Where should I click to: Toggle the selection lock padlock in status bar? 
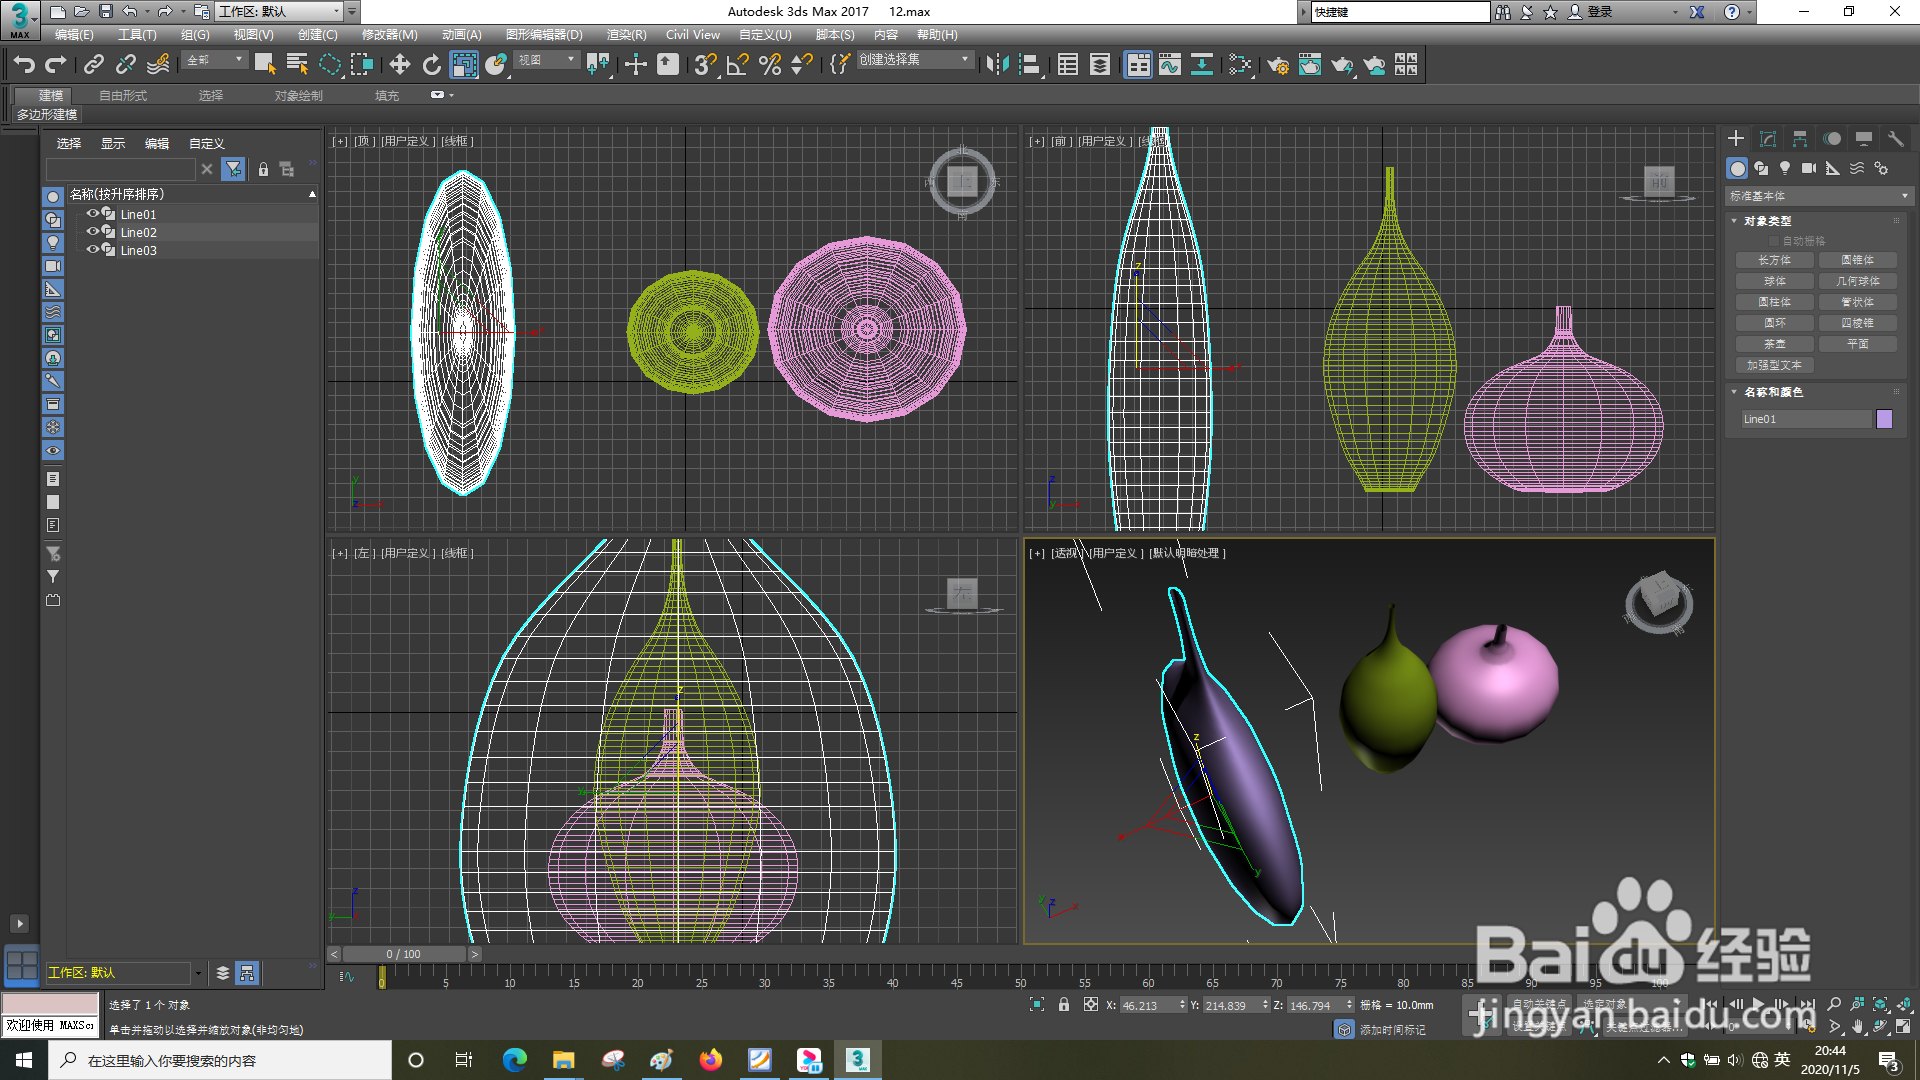point(1064,1005)
